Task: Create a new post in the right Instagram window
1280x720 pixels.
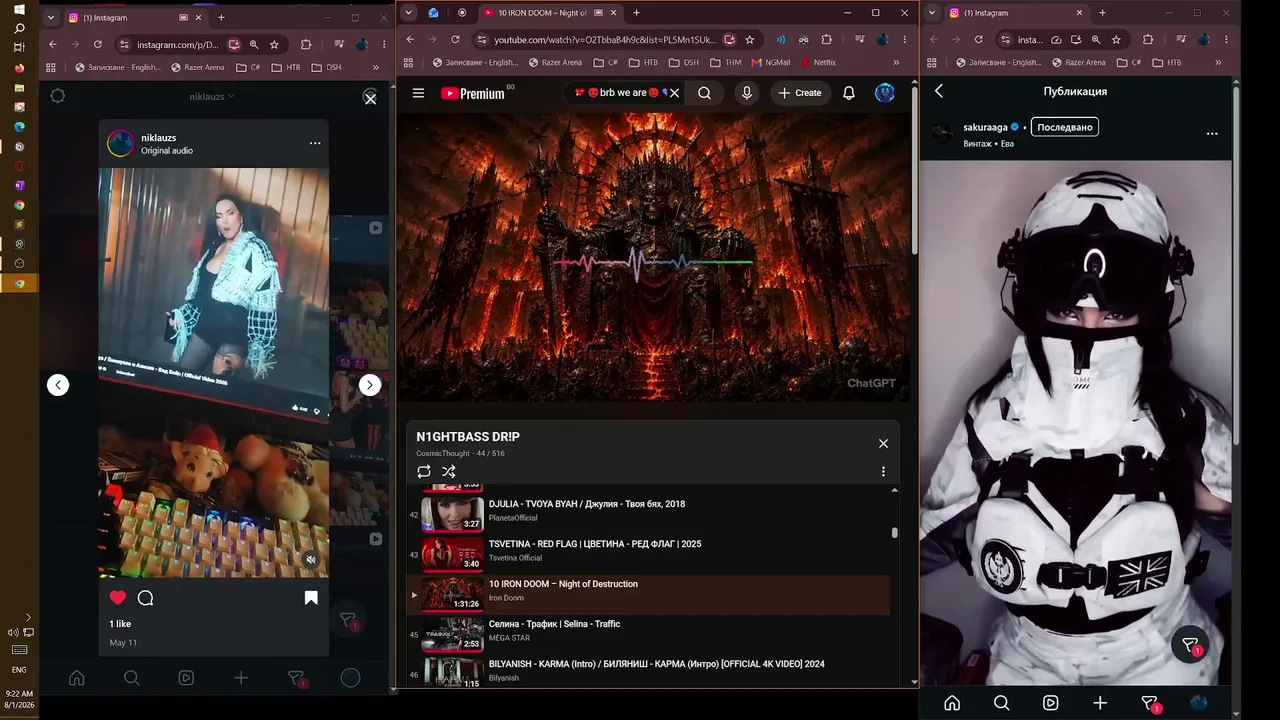Action: click(x=1100, y=703)
